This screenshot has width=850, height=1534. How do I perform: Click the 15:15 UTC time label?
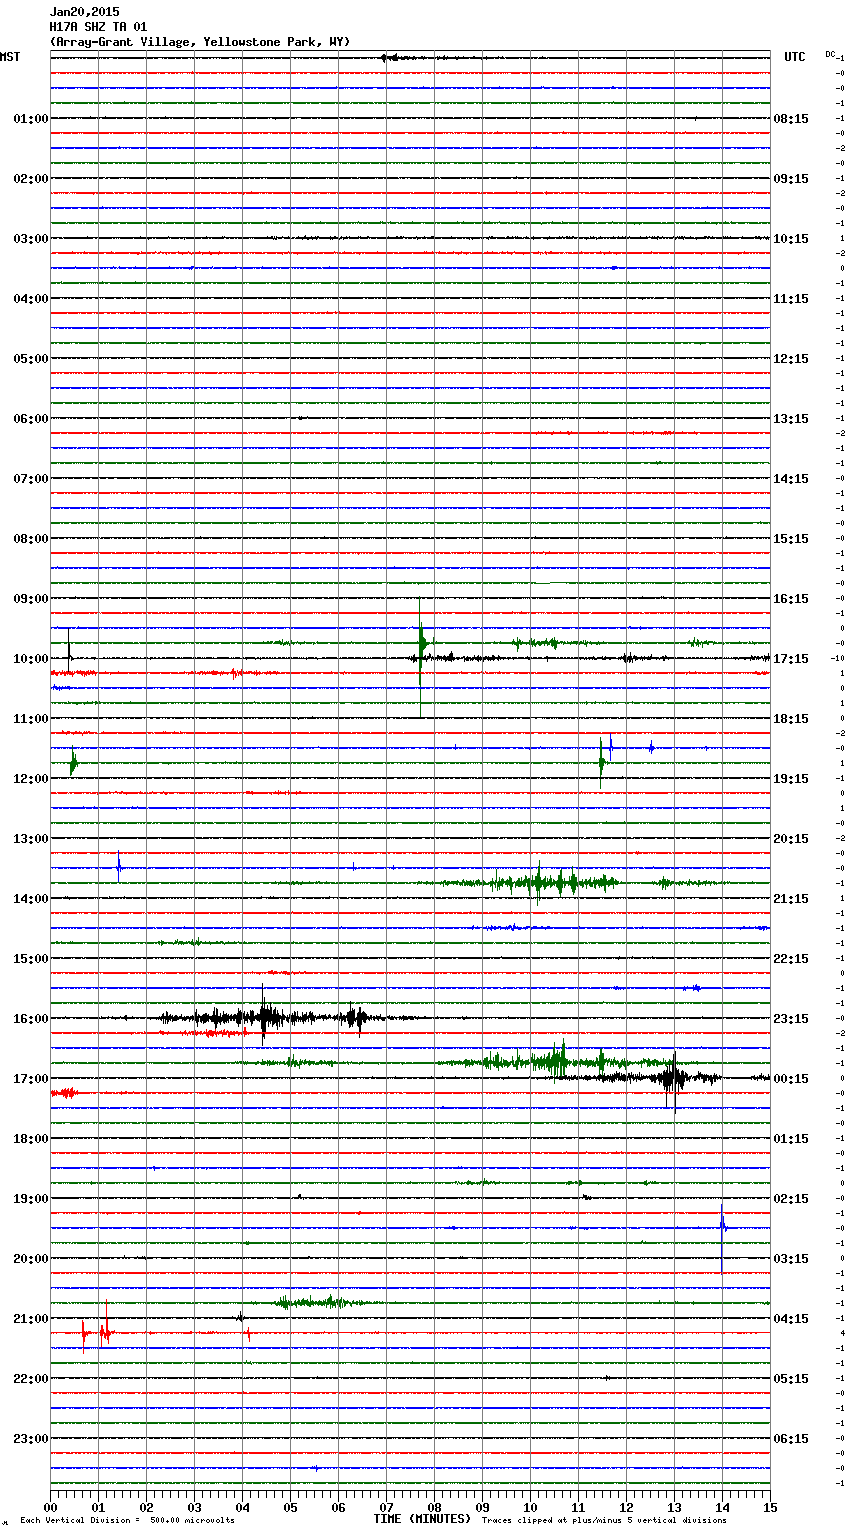coord(791,539)
